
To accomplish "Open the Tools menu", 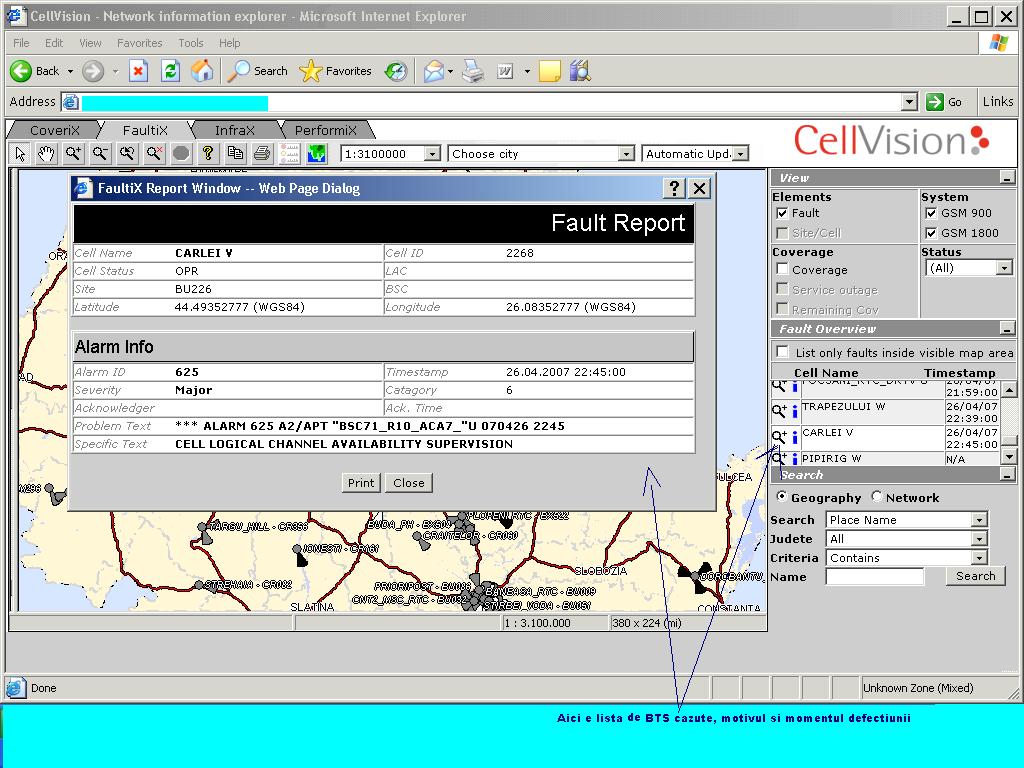I will 191,43.
